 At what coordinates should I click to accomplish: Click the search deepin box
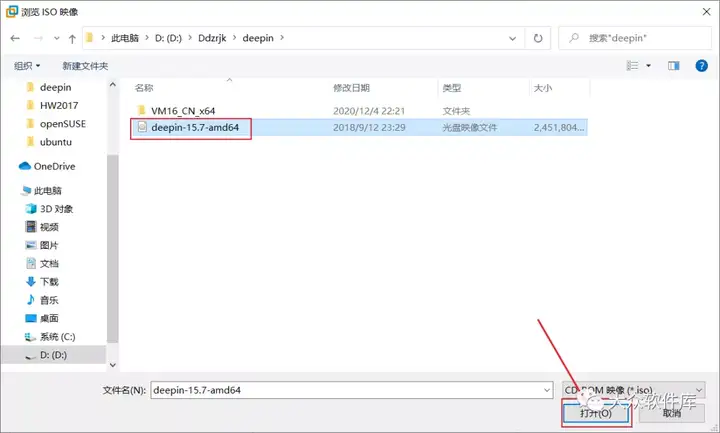click(635, 38)
